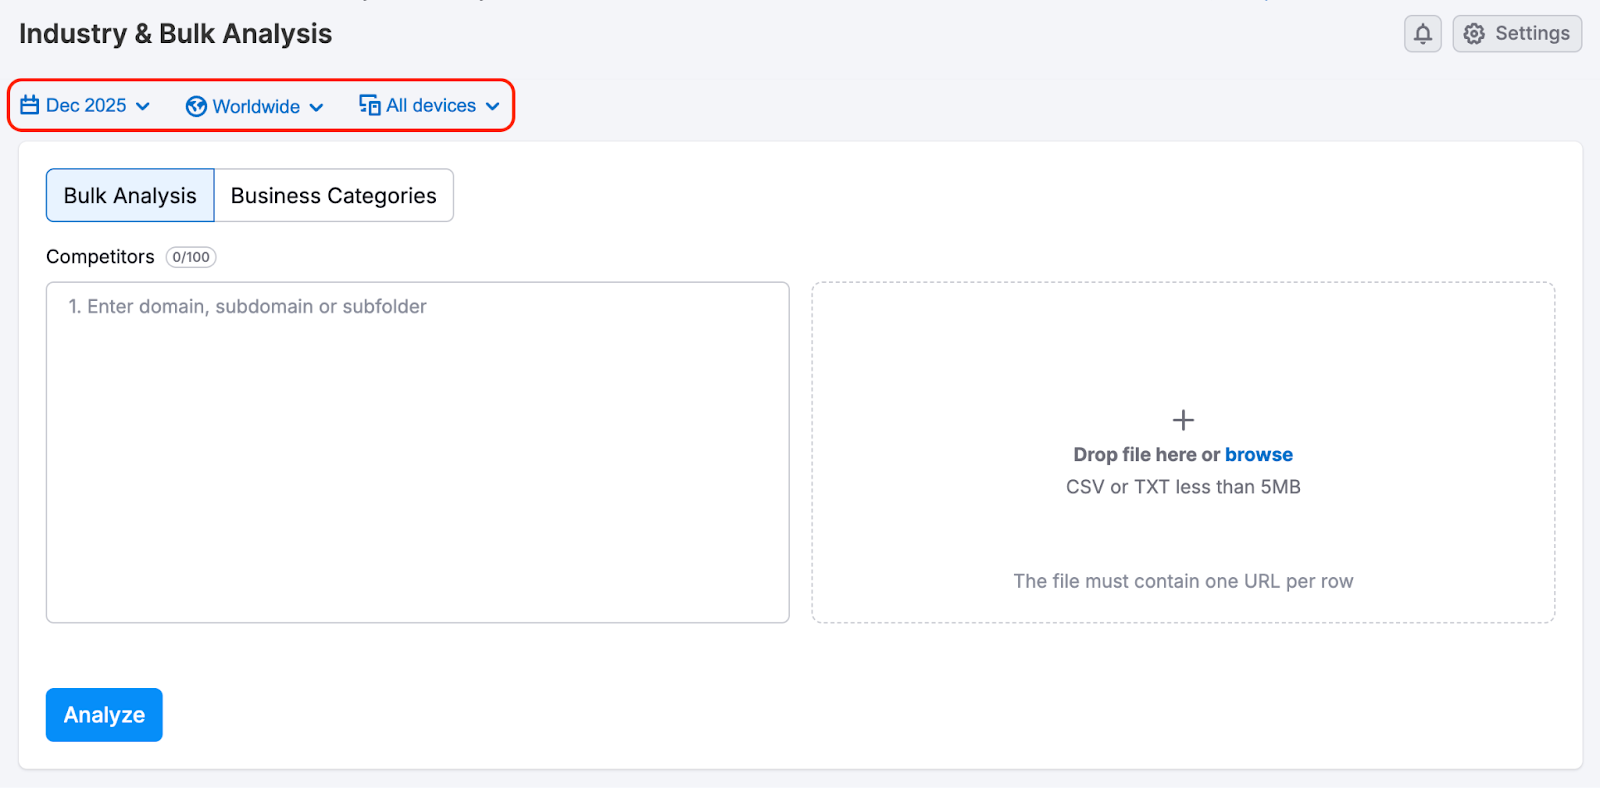Click the chevron beside Dec 2025
This screenshot has height=788, width=1600.
tap(144, 106)
